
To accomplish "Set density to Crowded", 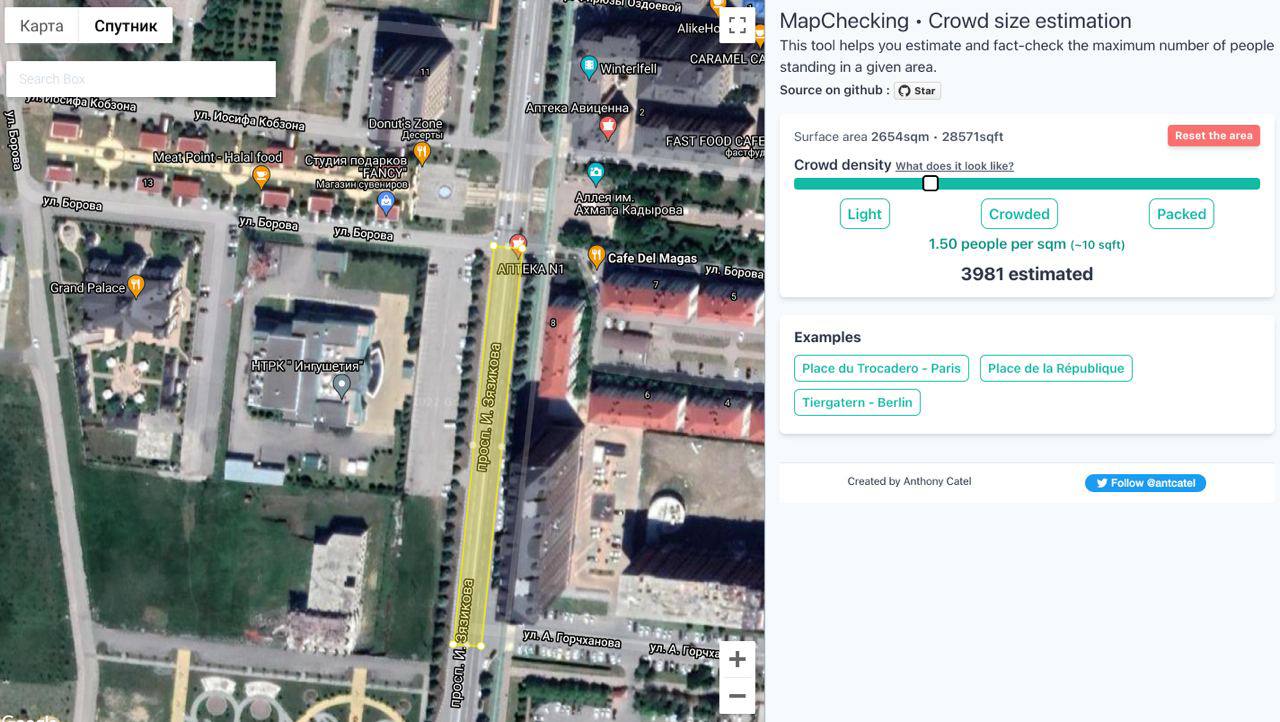I will 1019,214.
